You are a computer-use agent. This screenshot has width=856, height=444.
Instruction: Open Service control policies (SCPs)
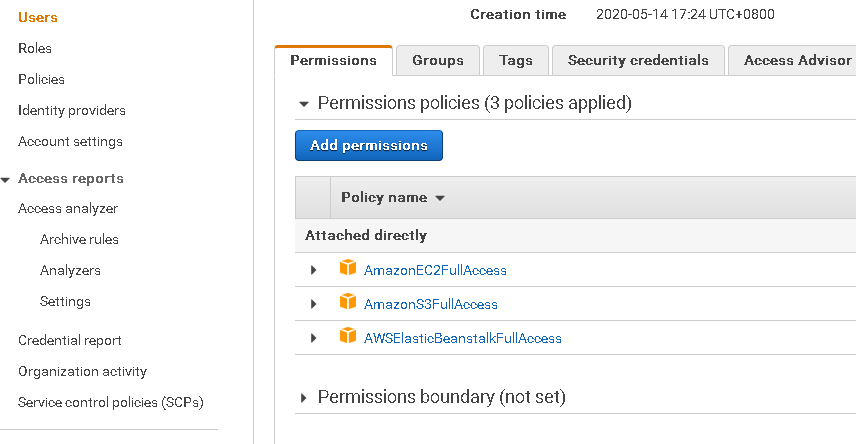(111, 402)
